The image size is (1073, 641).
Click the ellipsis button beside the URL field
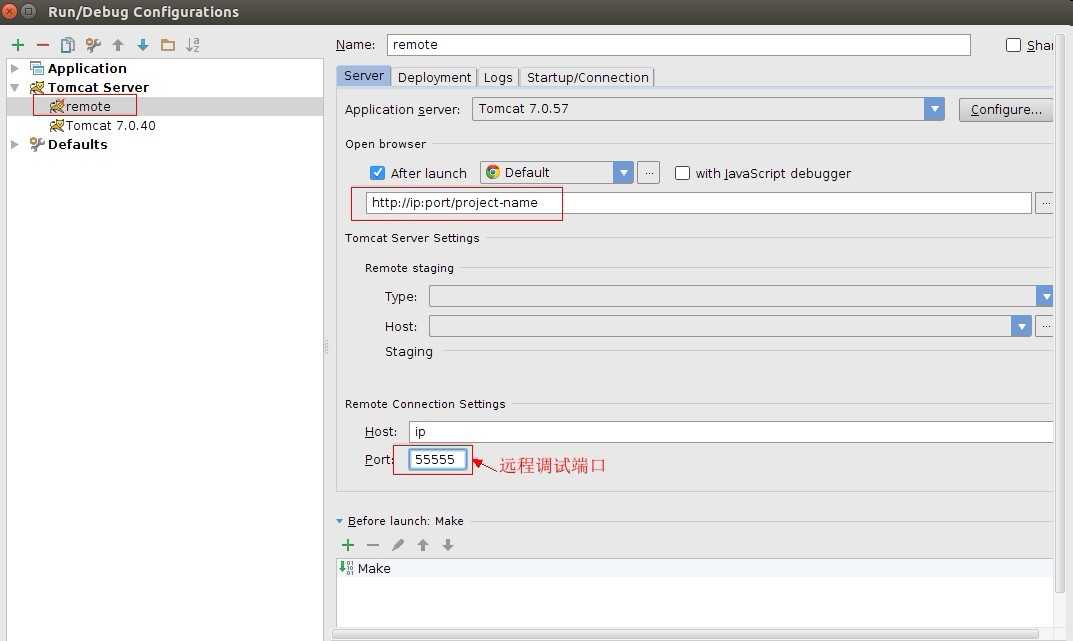pos(1045,202)
